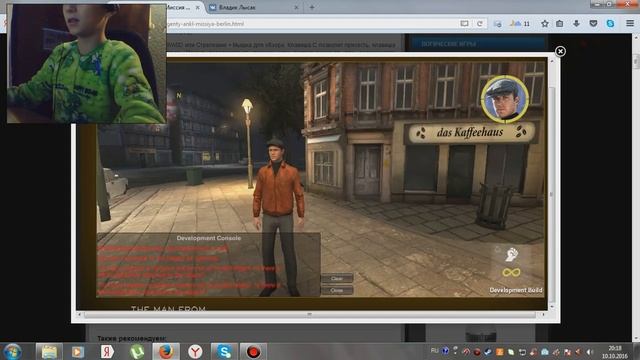Click the webcam overlay video
The image size is (640, 360).
[x=87, y=63]
